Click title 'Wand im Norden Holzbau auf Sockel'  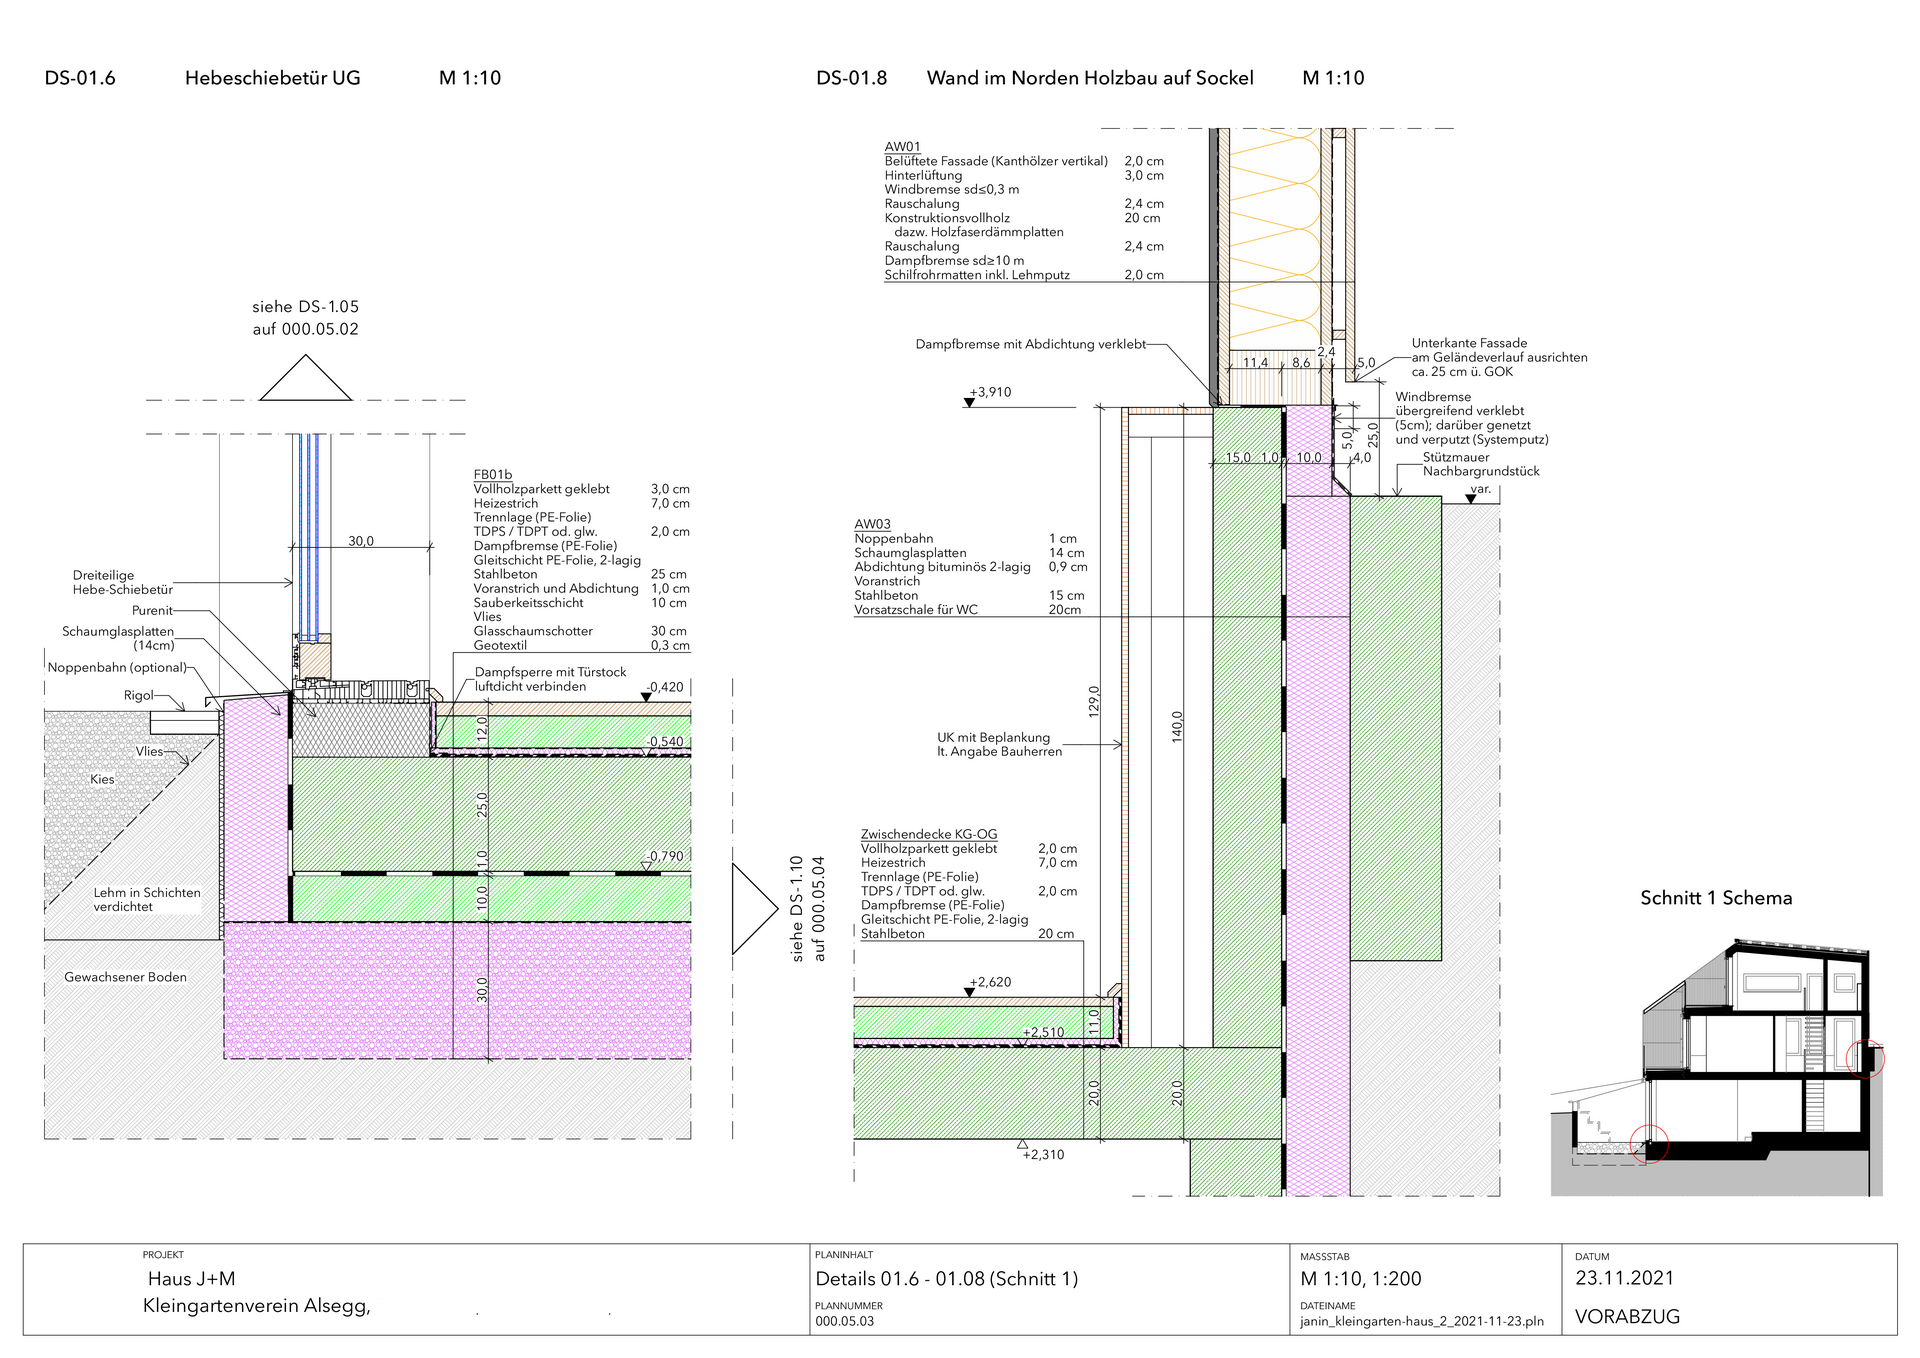coord(1089,78)
